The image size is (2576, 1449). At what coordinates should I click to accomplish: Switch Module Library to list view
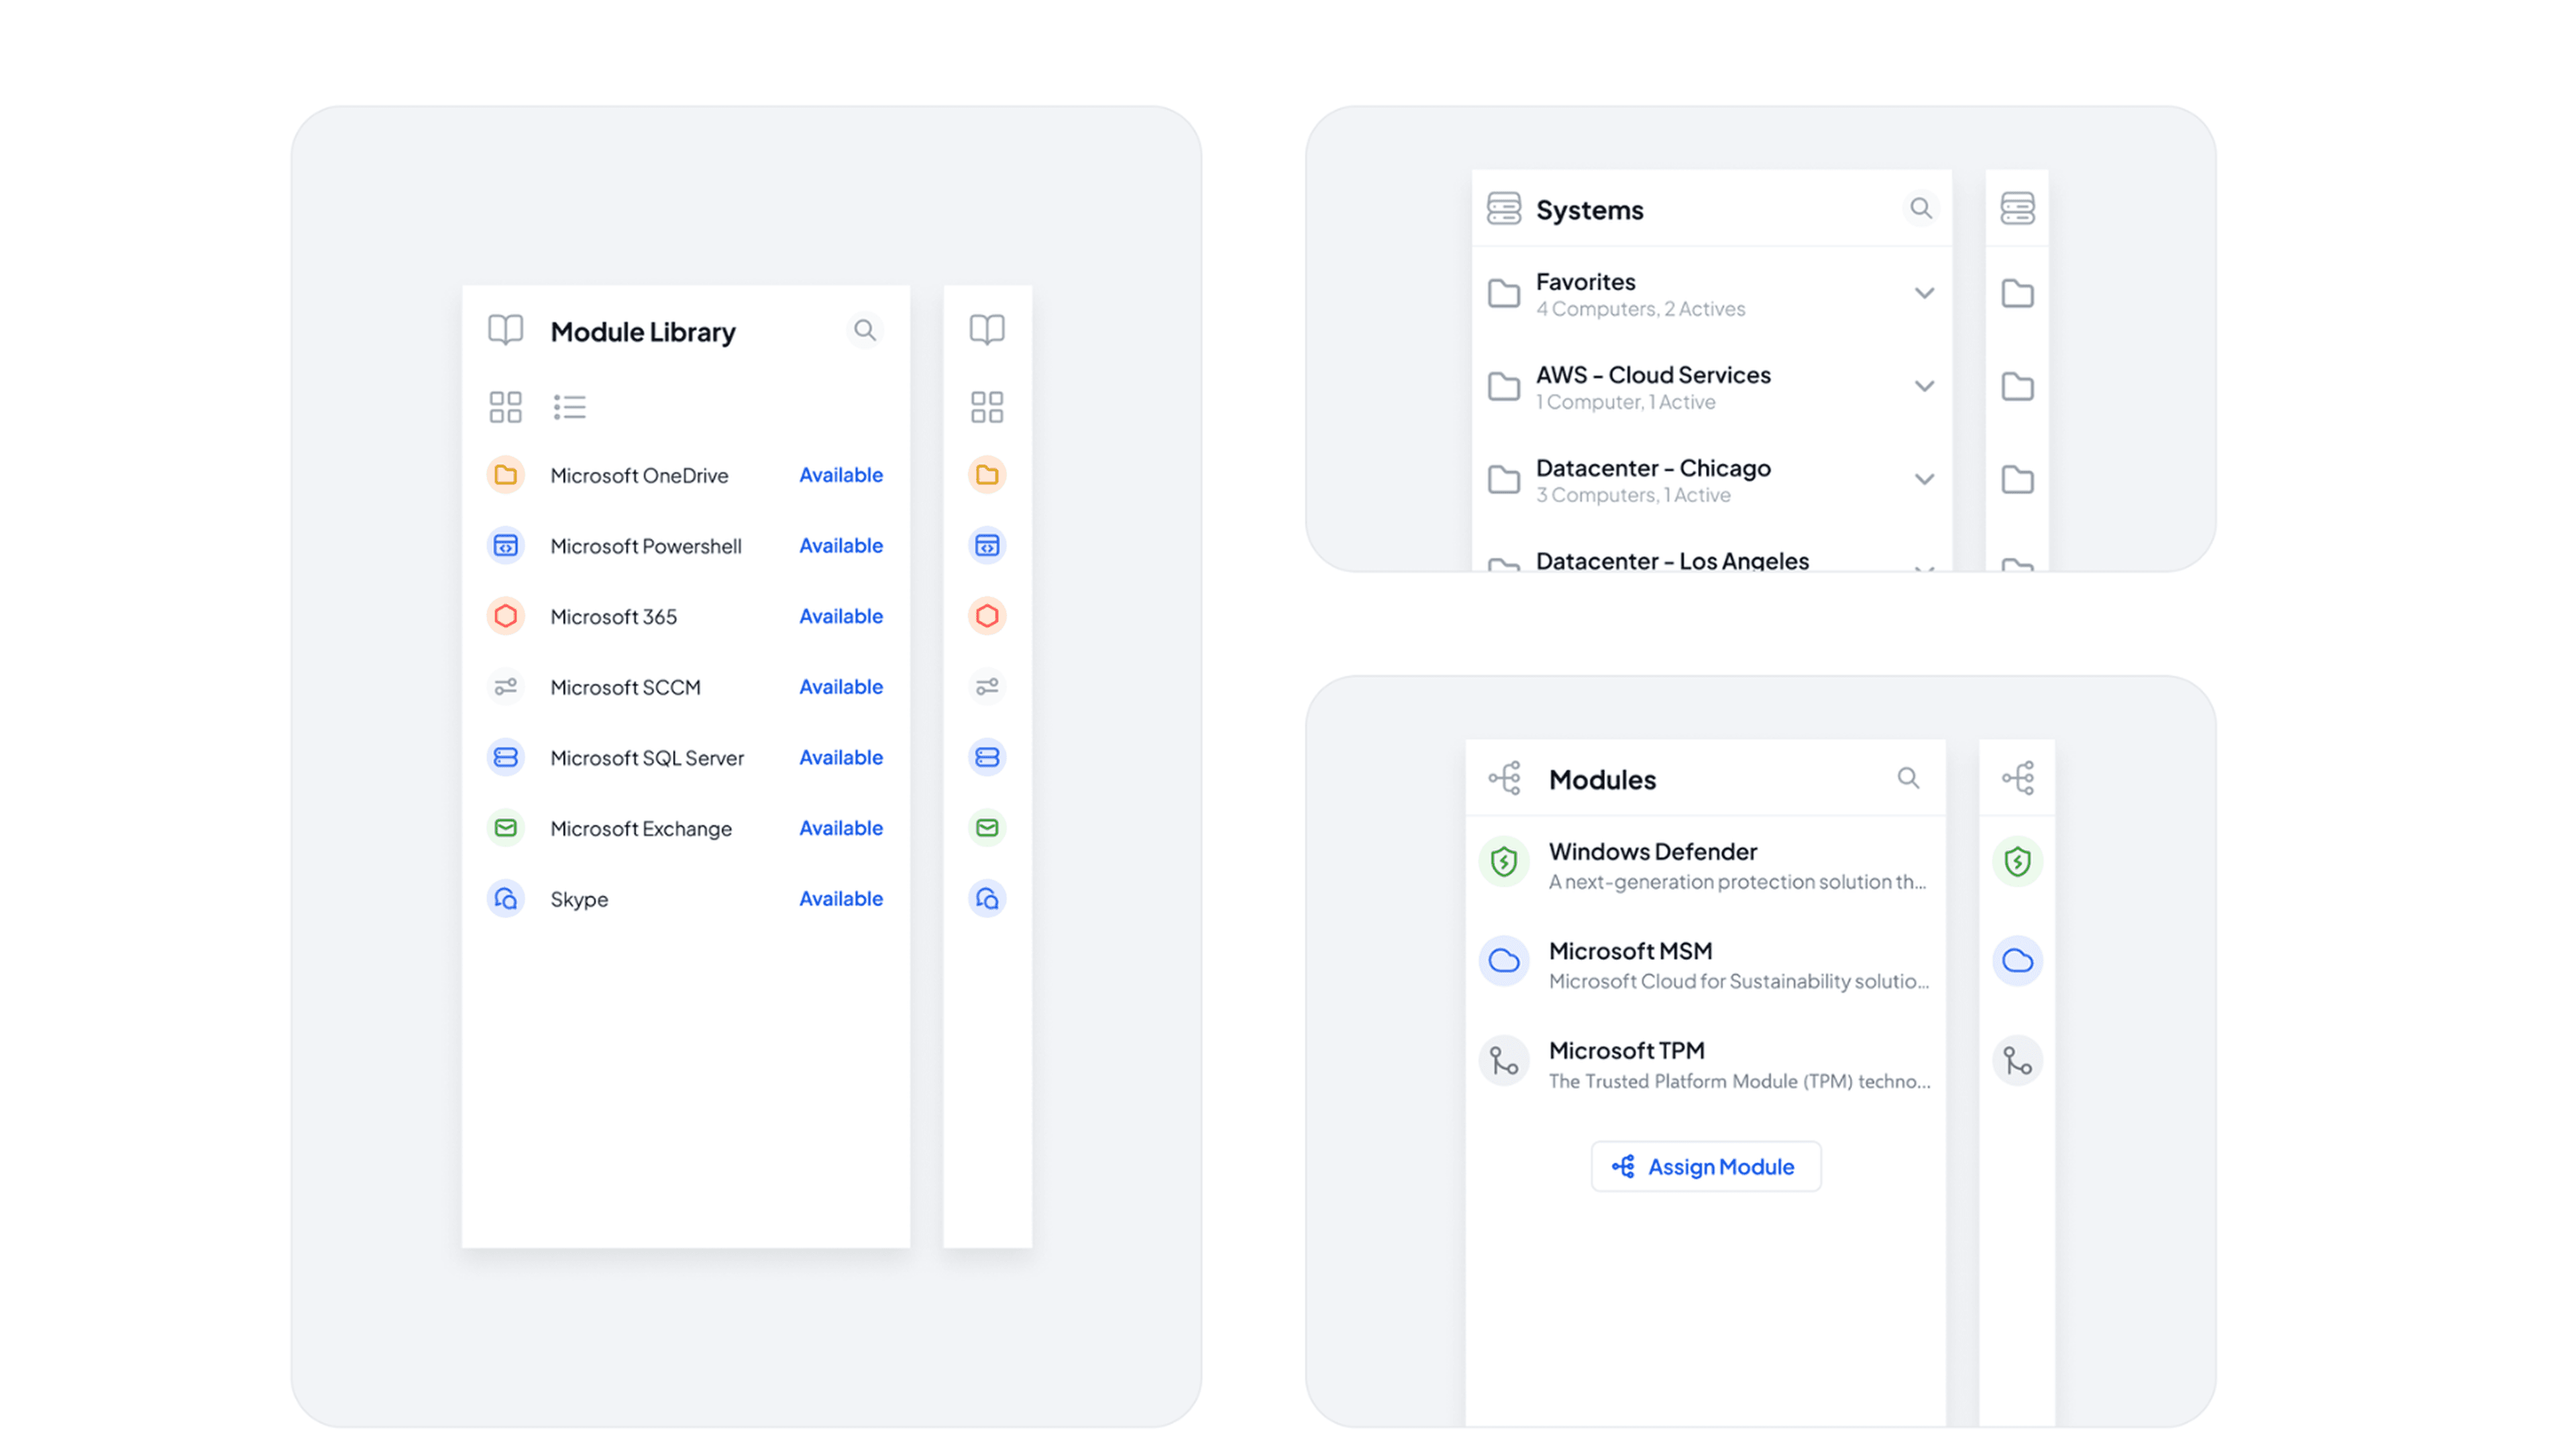570,407
